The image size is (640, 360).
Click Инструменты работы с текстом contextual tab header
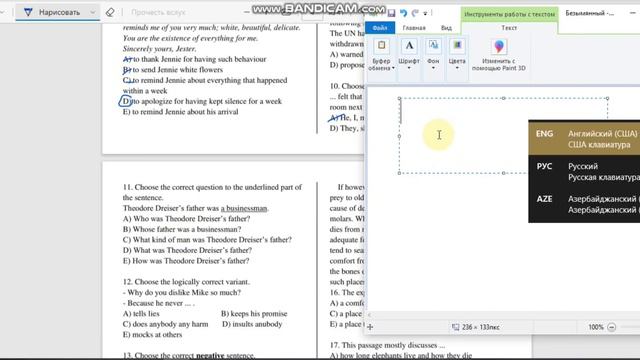[509, 14]
